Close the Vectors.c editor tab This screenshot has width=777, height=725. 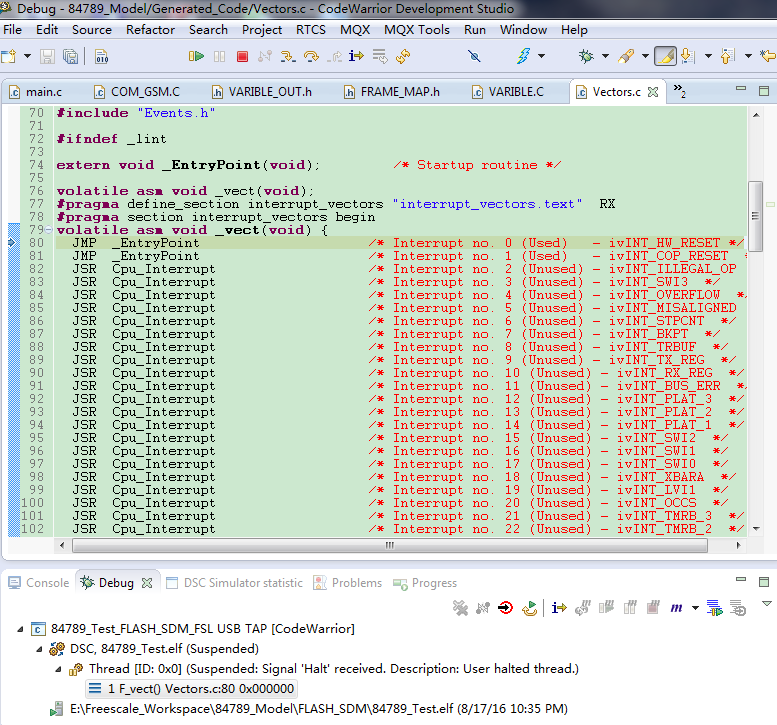click(653, 92)
